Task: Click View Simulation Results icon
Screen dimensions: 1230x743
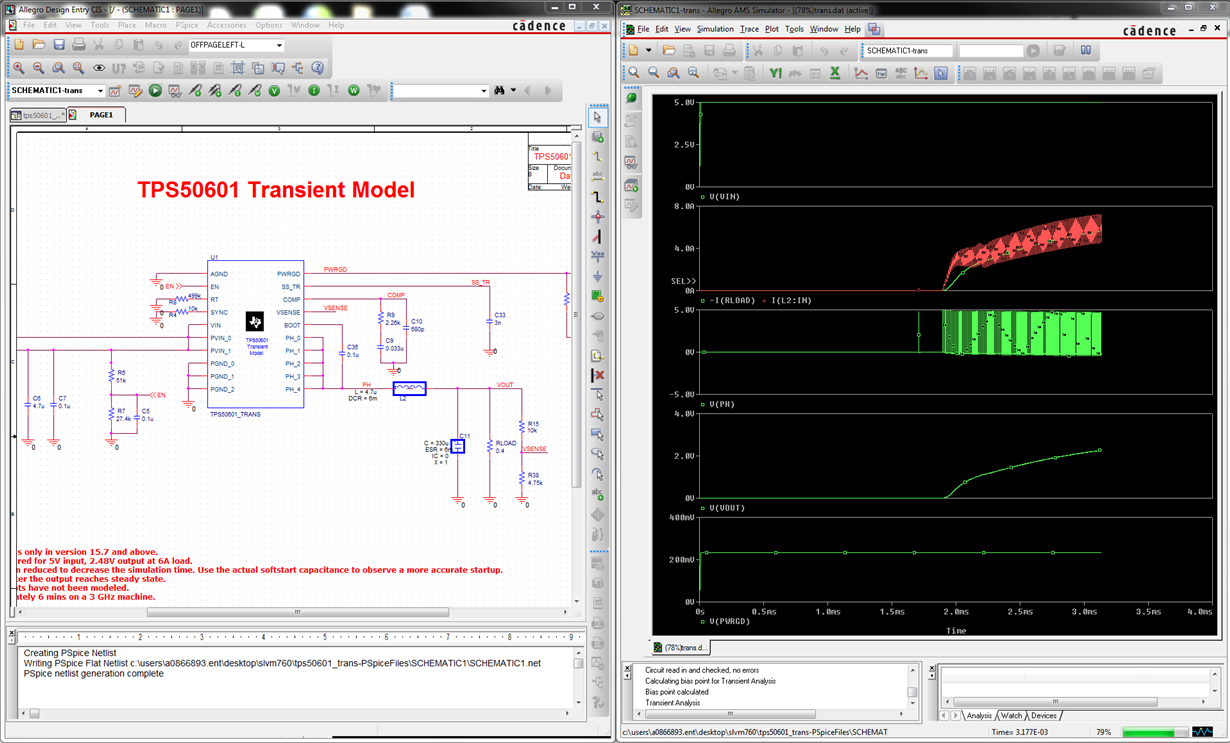Action: pos(175,91)
